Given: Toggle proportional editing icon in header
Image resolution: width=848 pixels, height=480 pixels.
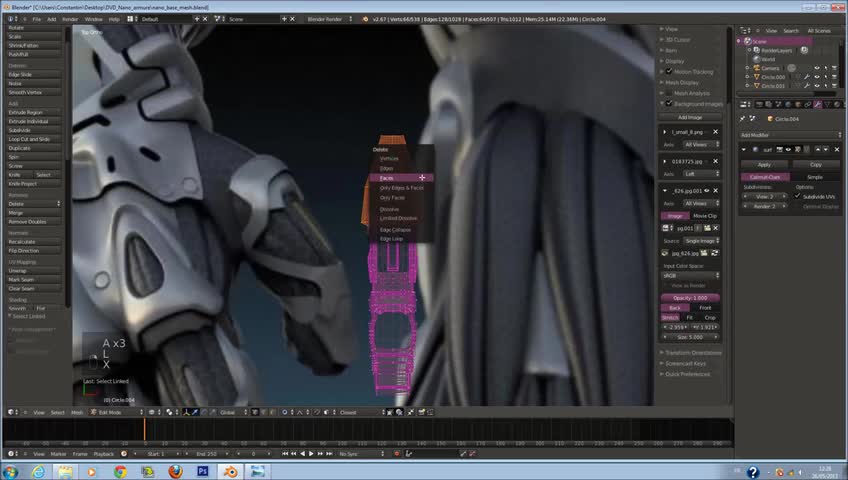Looking at the screenshot, I should (284, 412).
